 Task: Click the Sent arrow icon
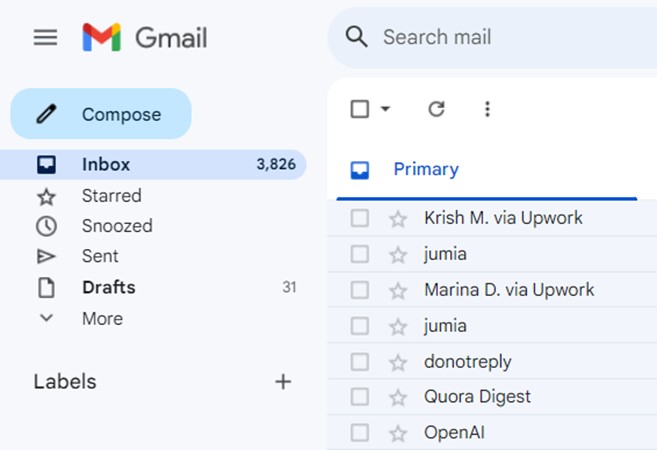(46, 256)
